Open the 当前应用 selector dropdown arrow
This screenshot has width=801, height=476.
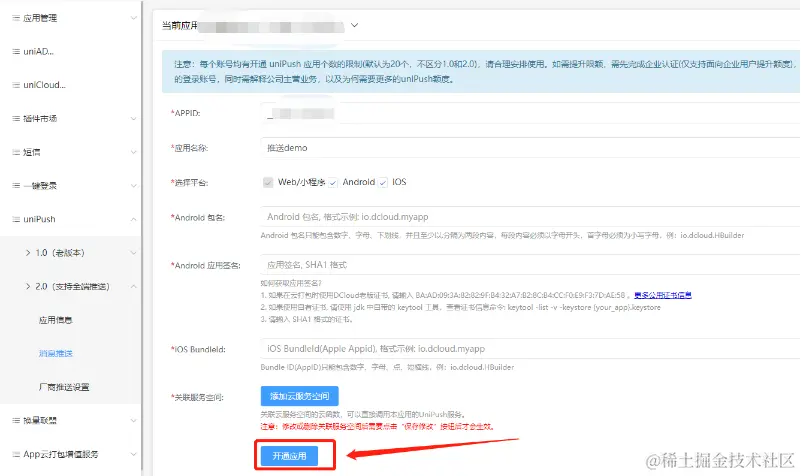click(x=354, y=25)
